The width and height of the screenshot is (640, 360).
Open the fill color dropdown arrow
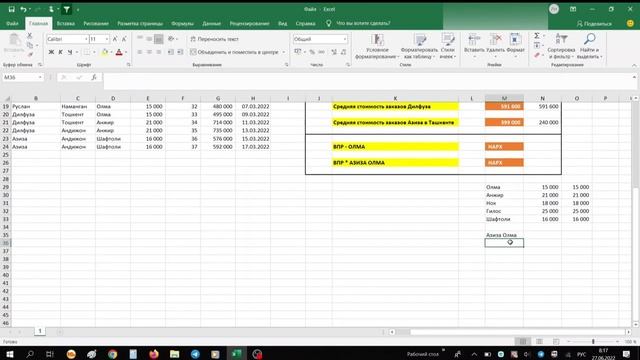click(x=111, y=52)
